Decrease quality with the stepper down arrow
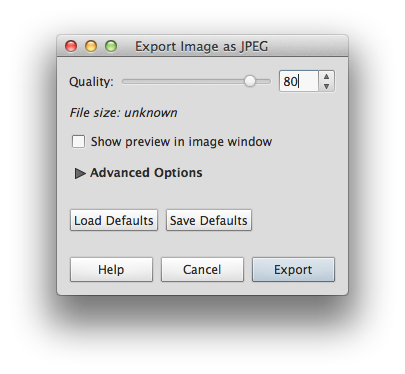 327,86
